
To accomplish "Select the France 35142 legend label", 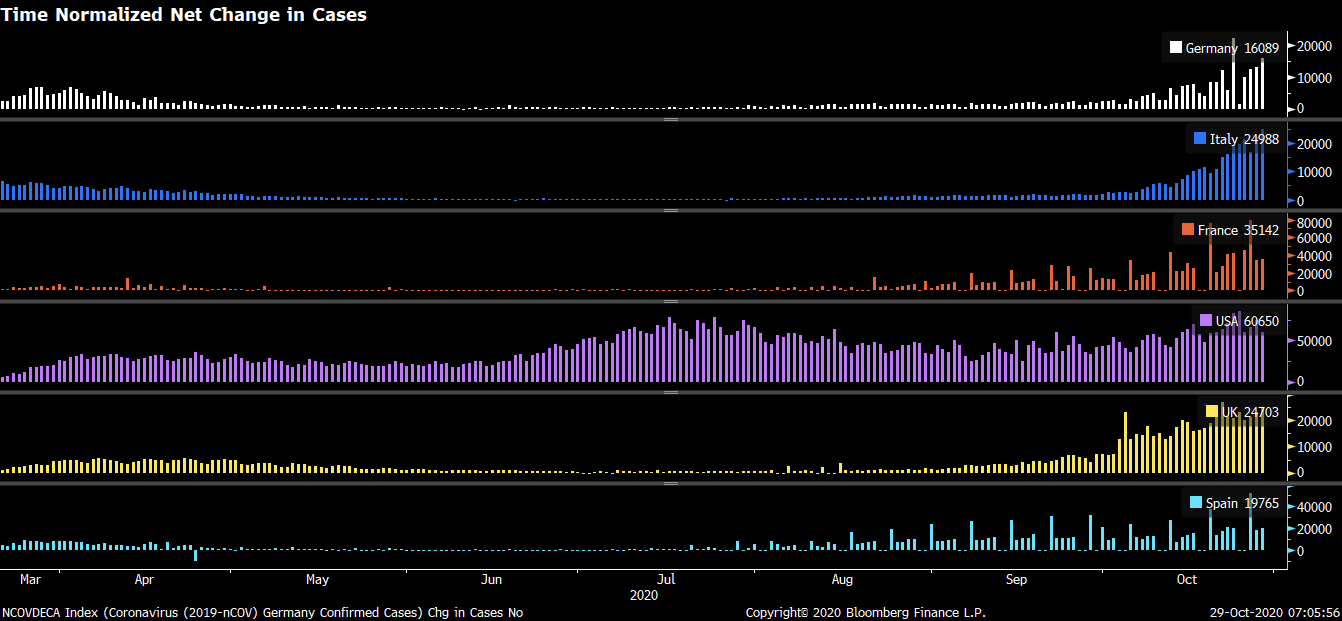I will (x=1238, y=230).
